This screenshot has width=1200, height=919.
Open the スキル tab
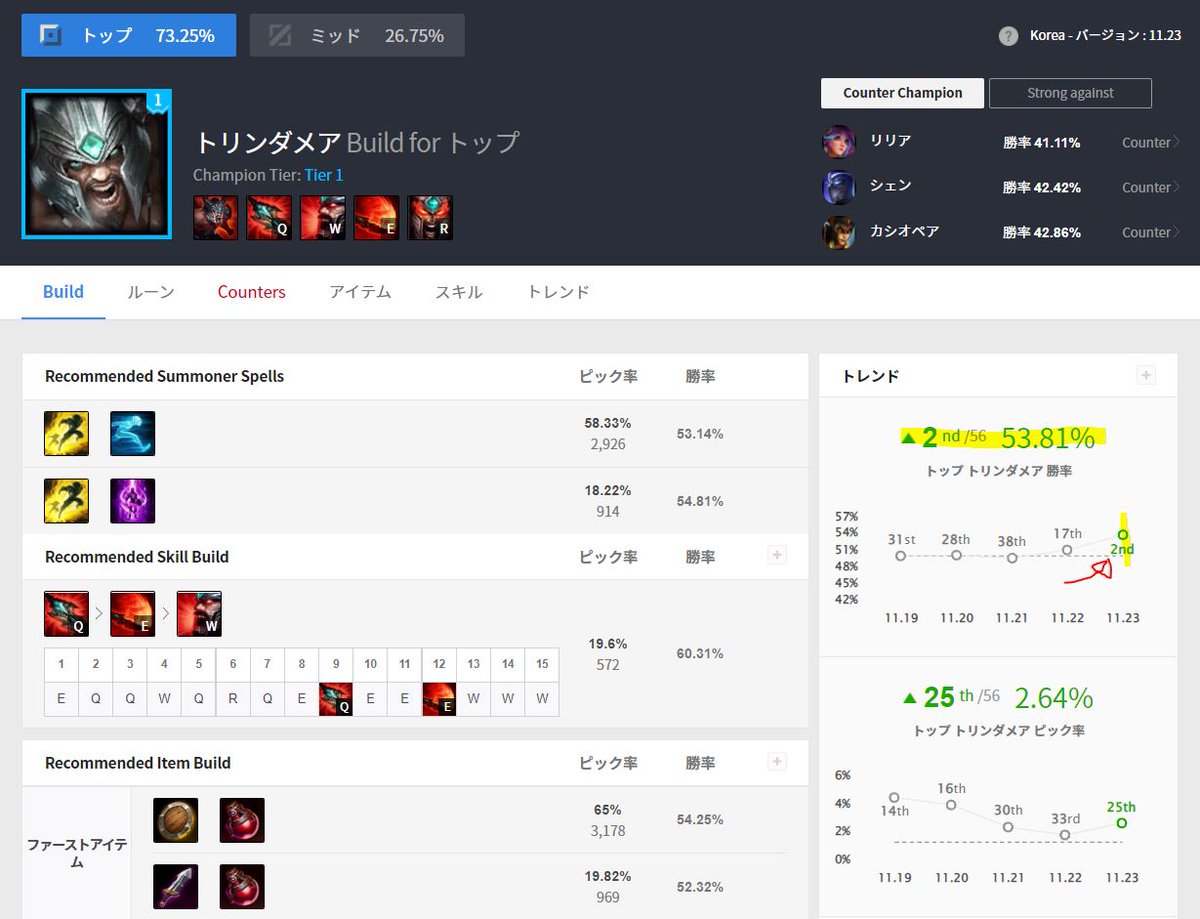tap(459, 292)
